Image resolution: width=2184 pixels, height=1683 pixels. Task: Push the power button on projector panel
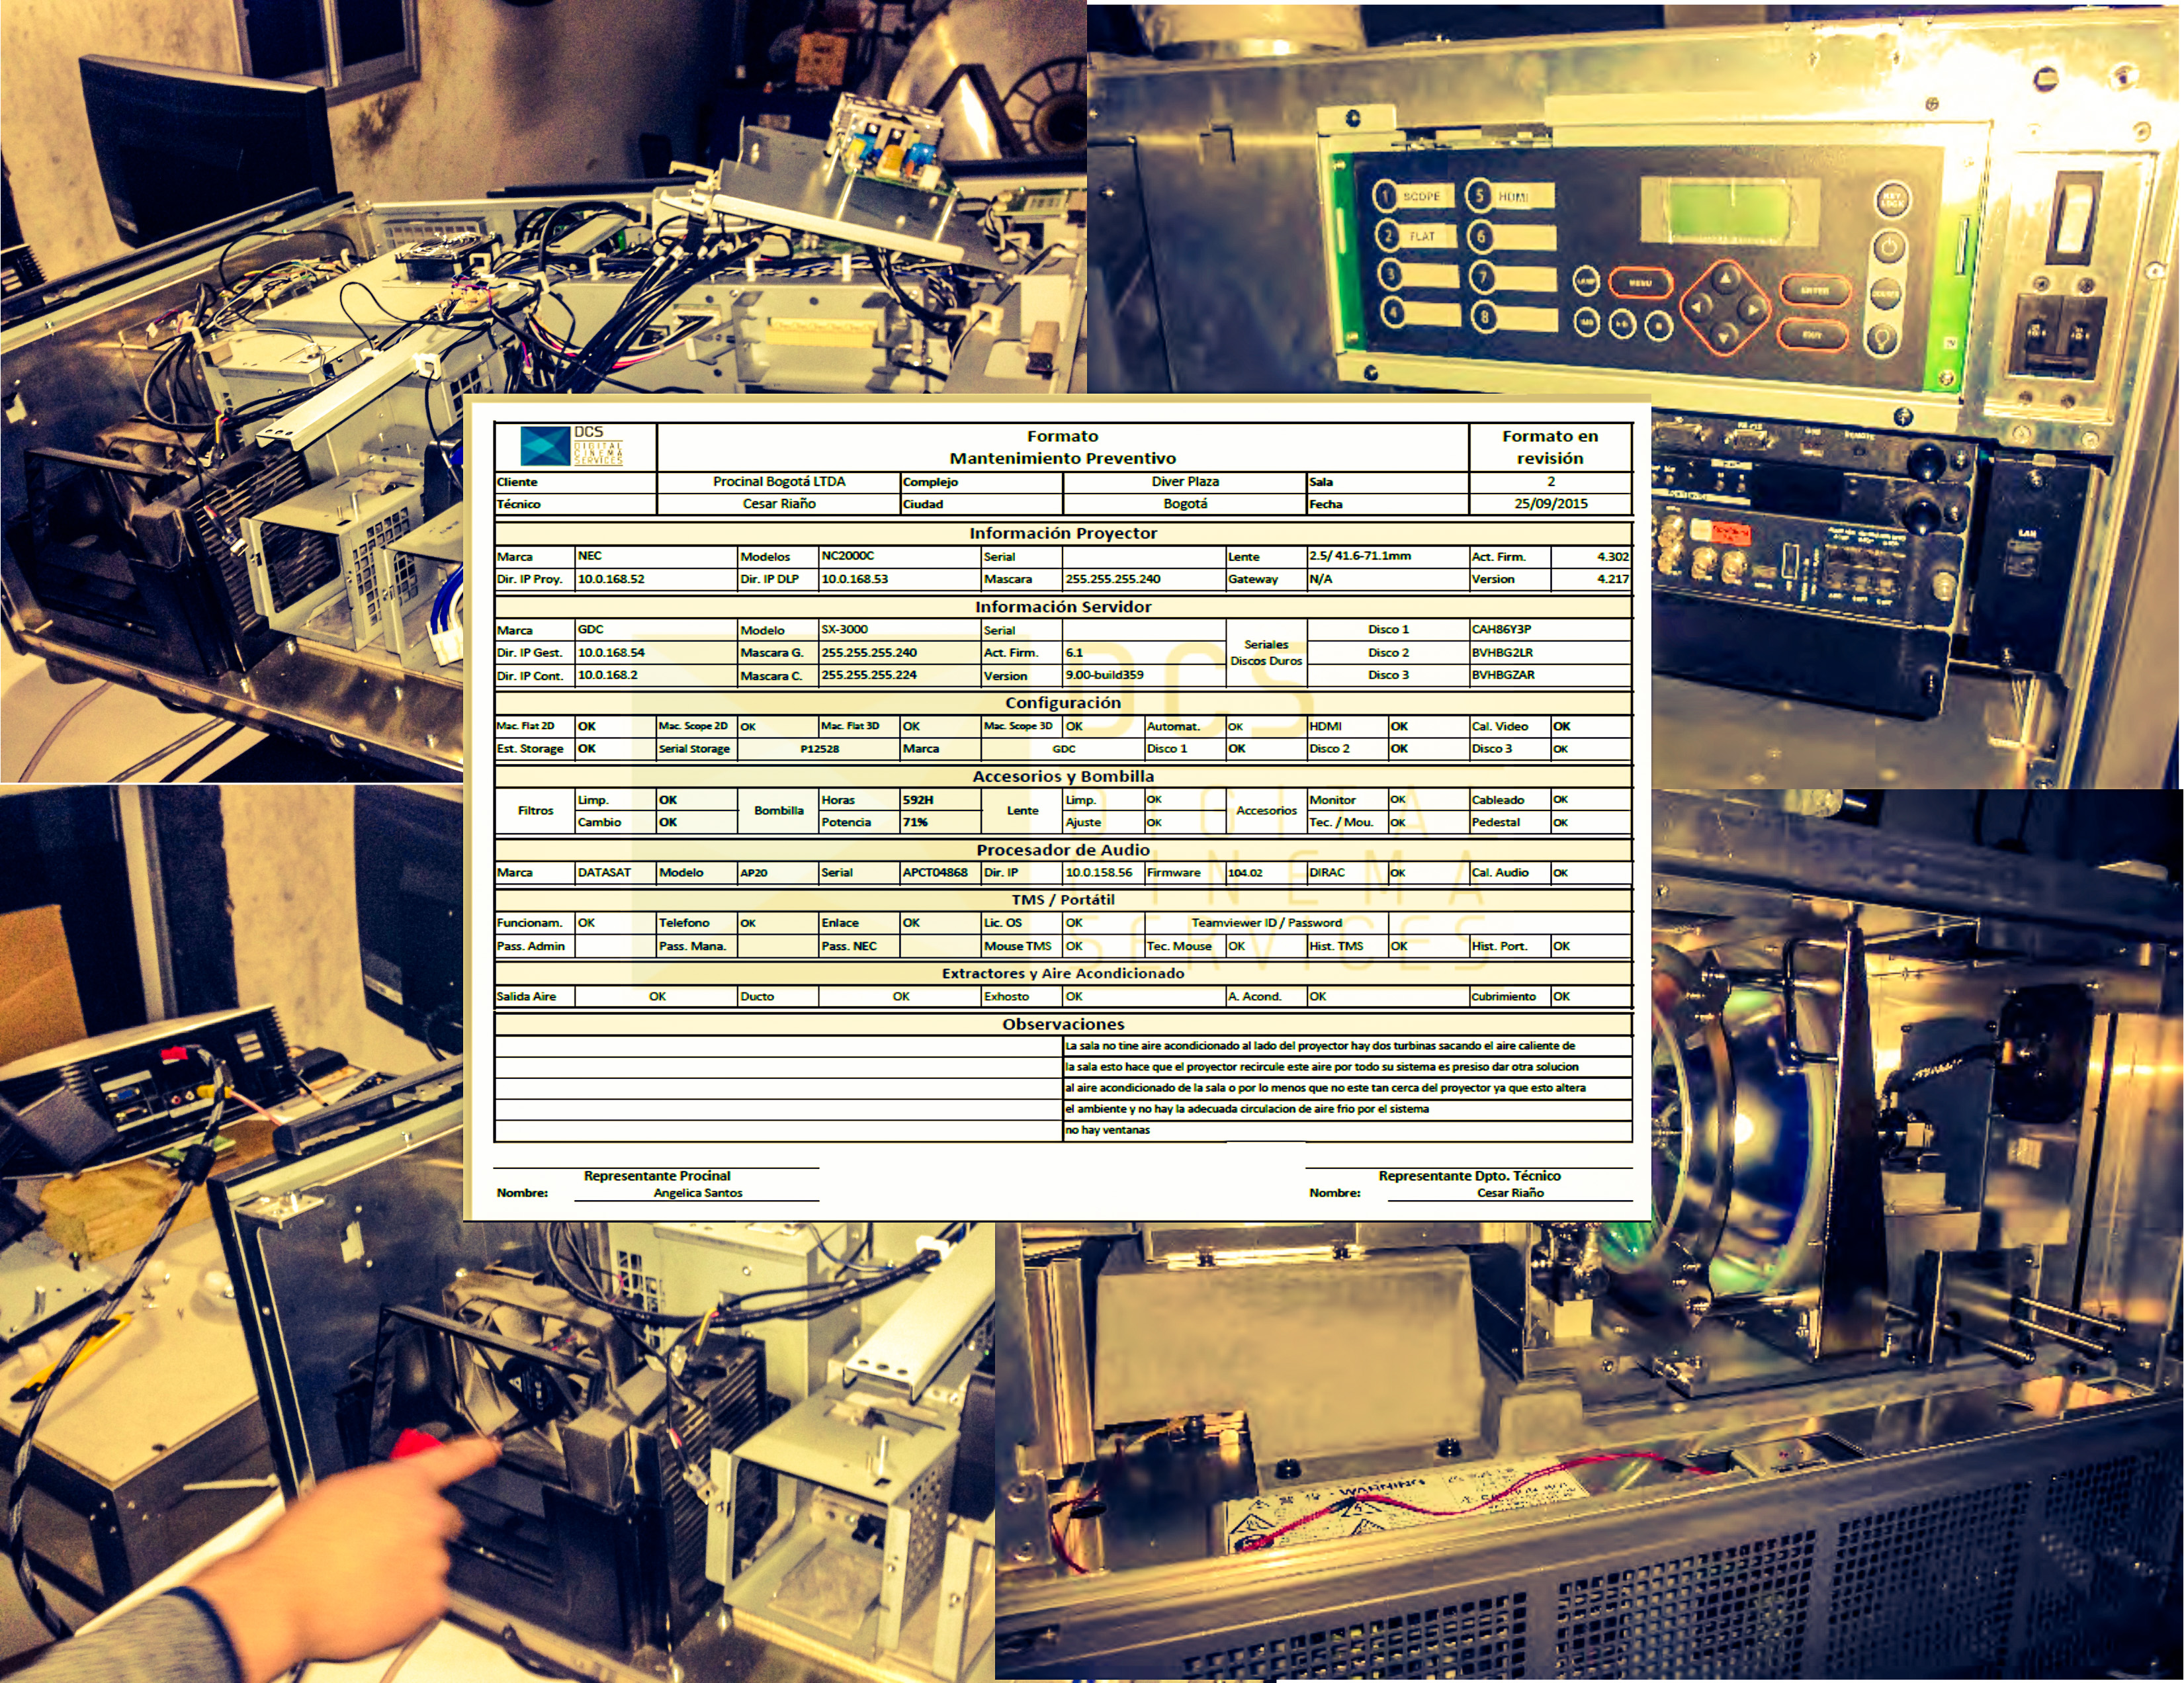1890,247
